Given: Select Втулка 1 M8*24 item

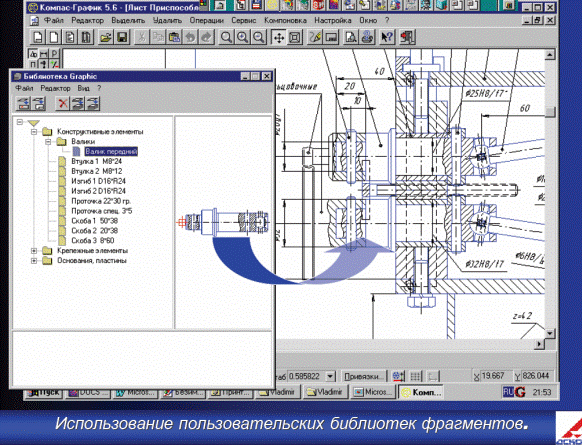Looking at the screenshot, I should point(97,161).
